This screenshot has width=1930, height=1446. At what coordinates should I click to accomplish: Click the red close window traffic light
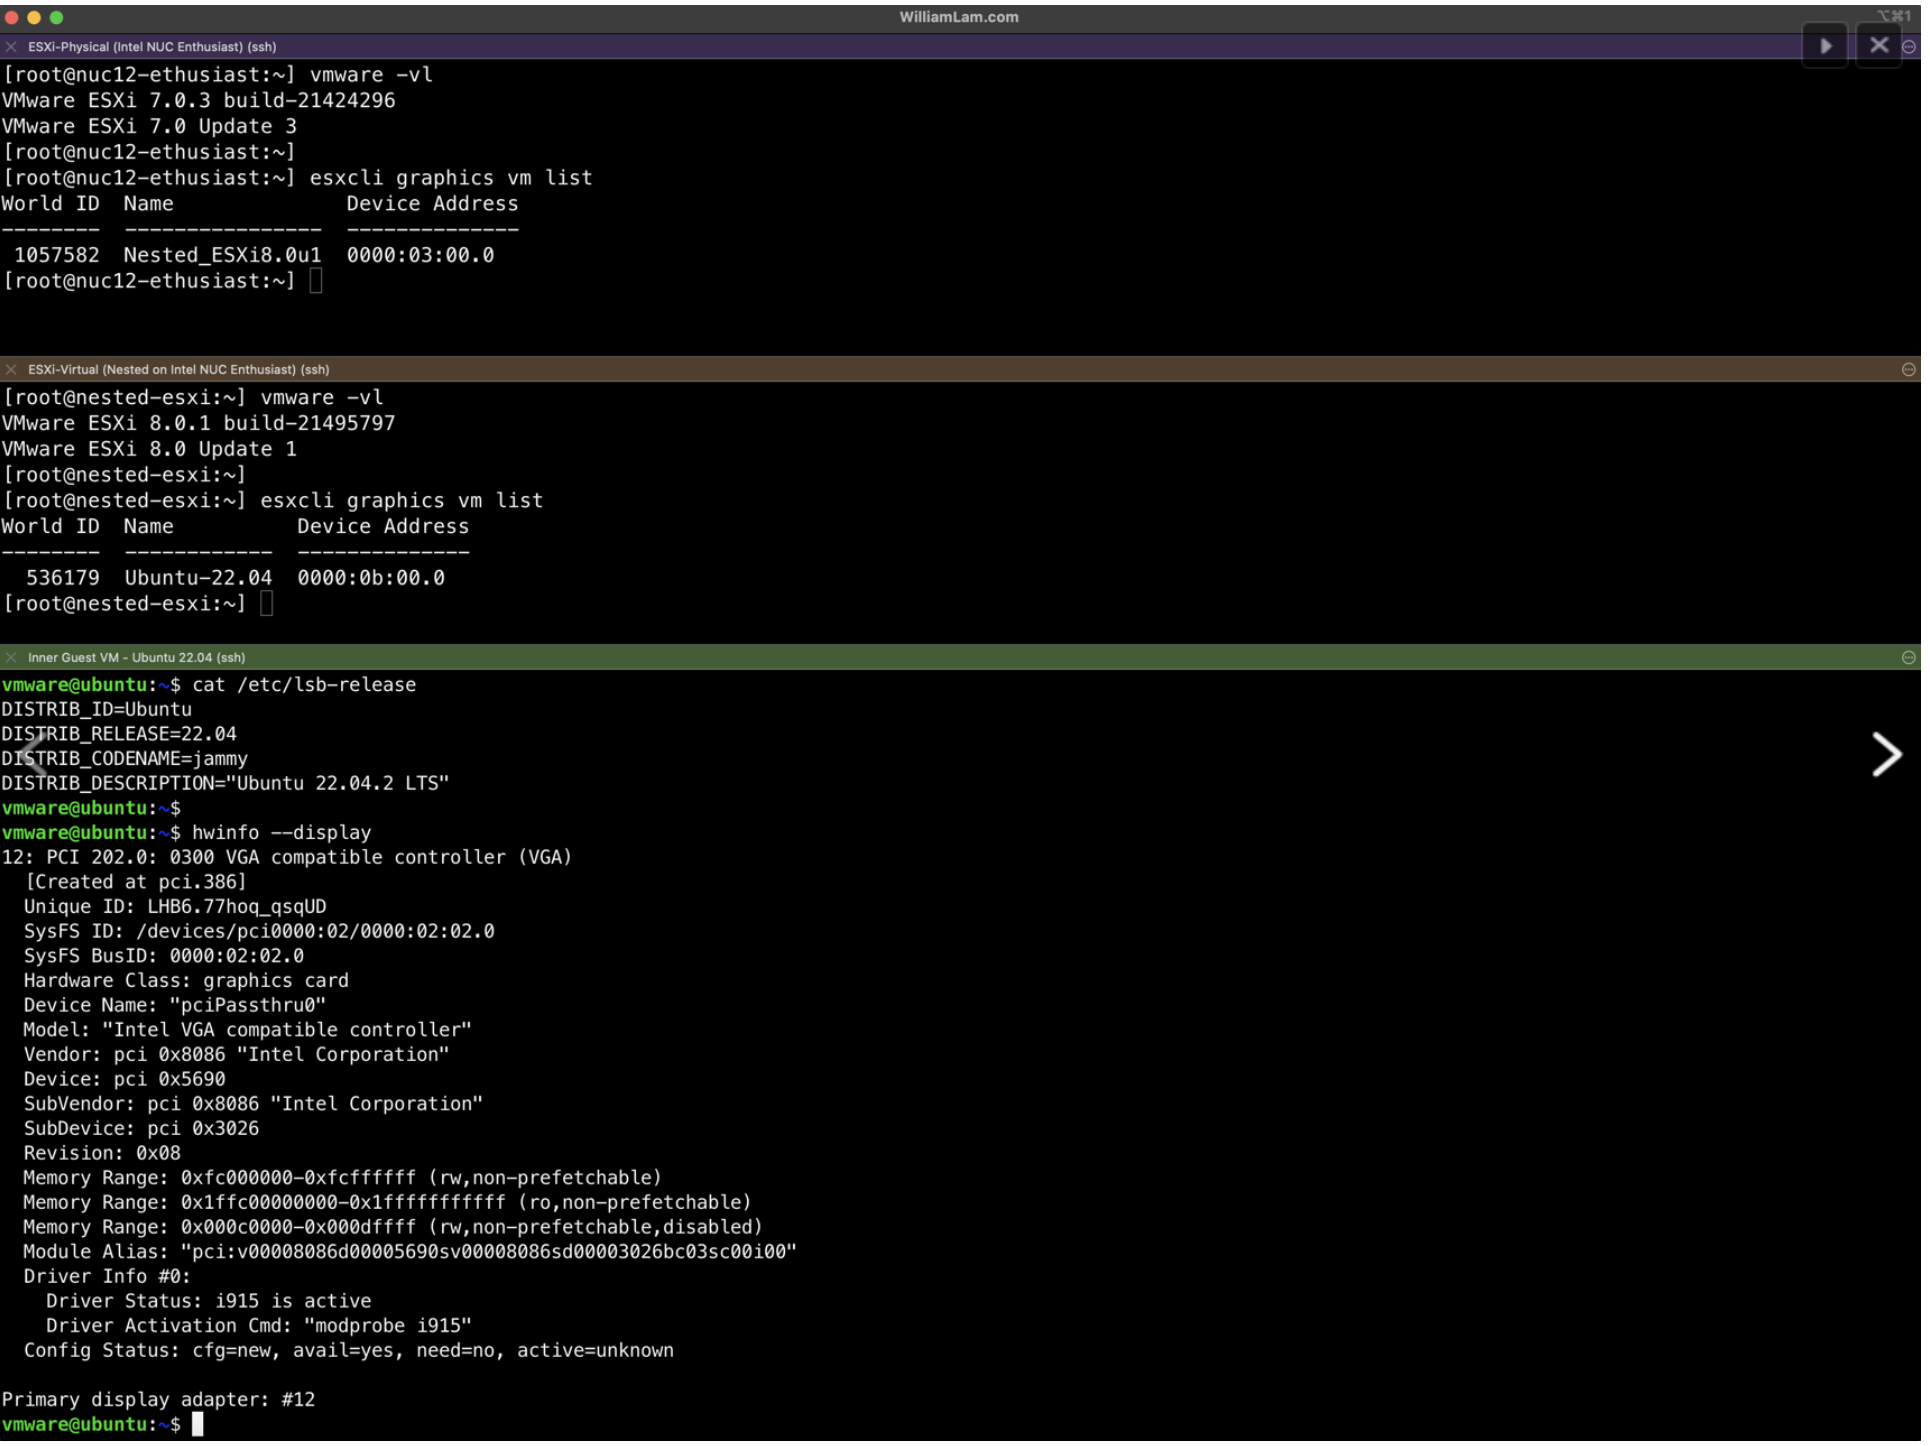point(12,17)
